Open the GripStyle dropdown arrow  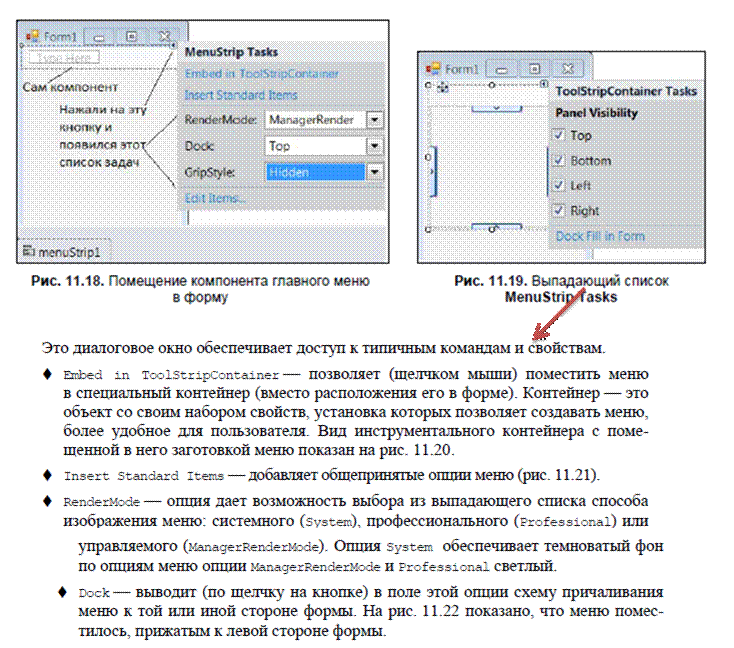[x=374, y=172]
